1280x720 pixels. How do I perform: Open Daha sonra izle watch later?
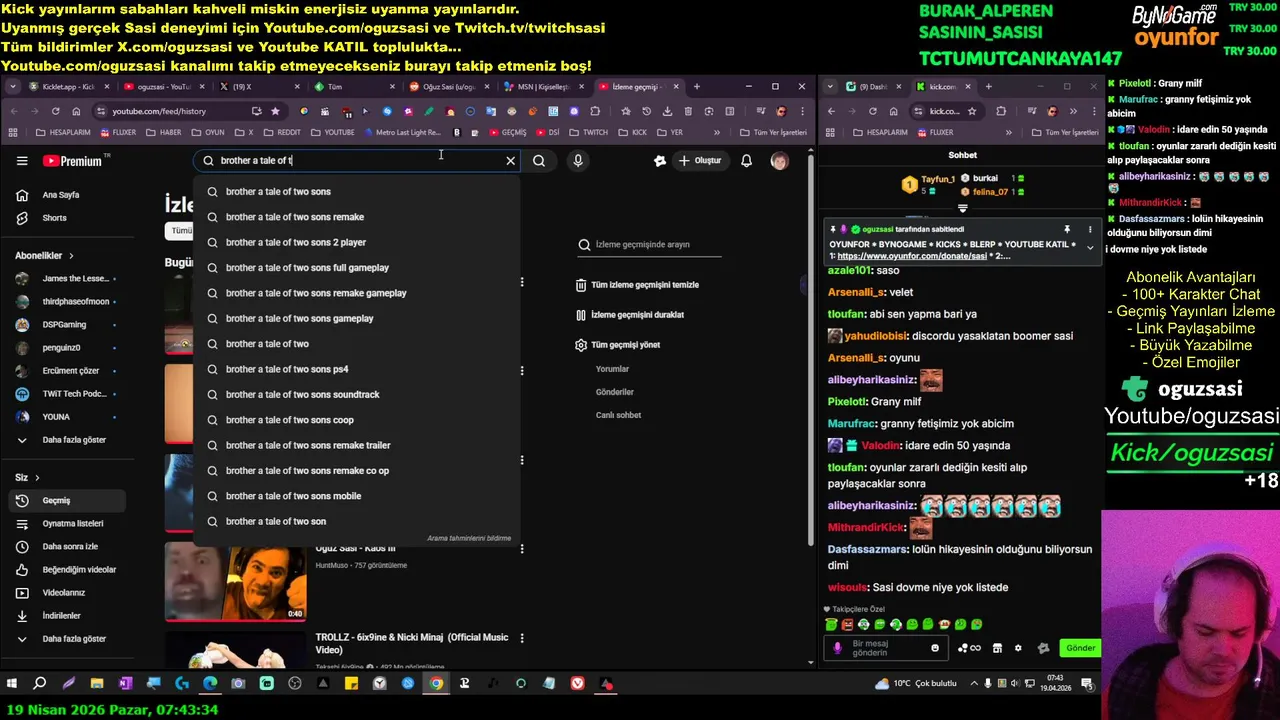click(x=66, y=546)
